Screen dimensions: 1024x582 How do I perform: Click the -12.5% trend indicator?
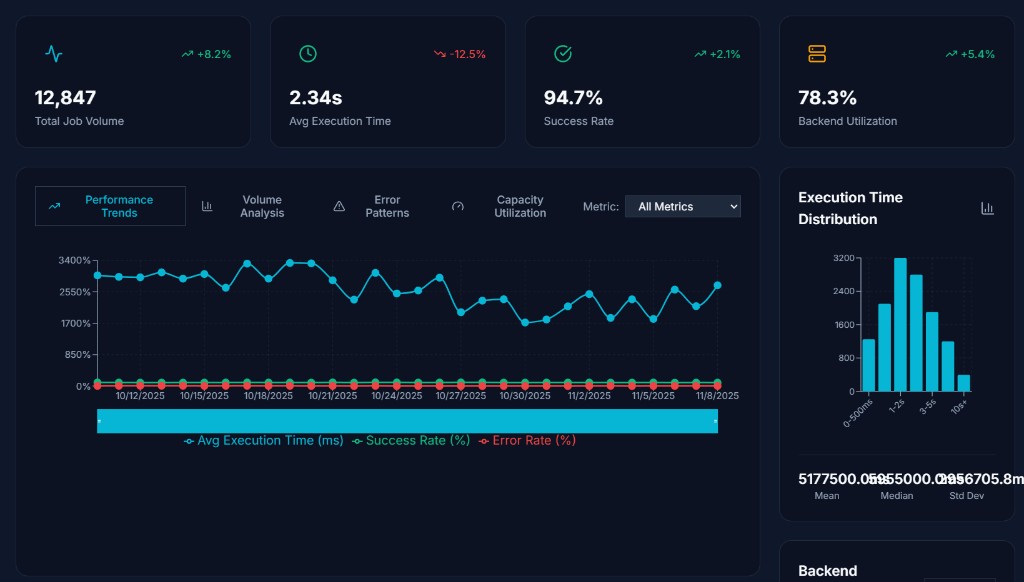coord(460,54)
